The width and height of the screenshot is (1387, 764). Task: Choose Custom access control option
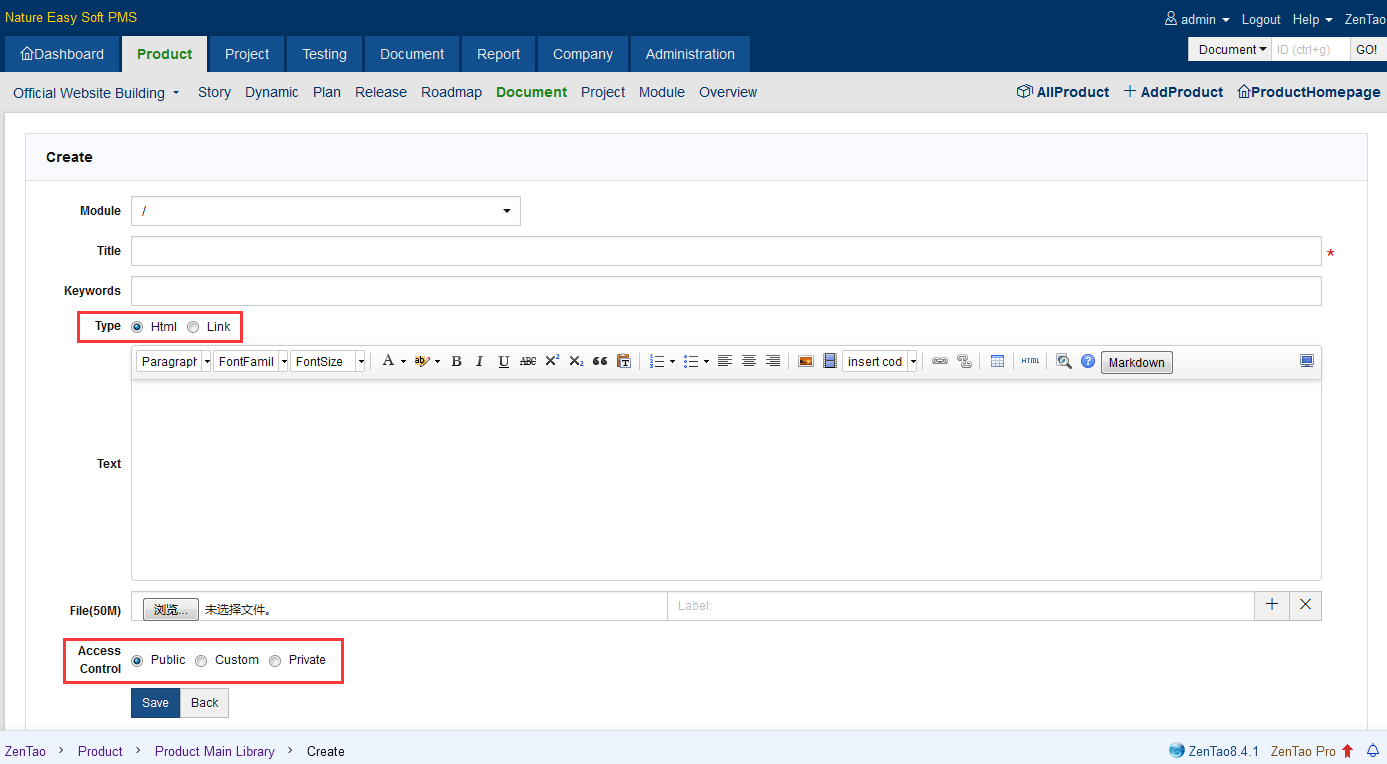(201, 661)
